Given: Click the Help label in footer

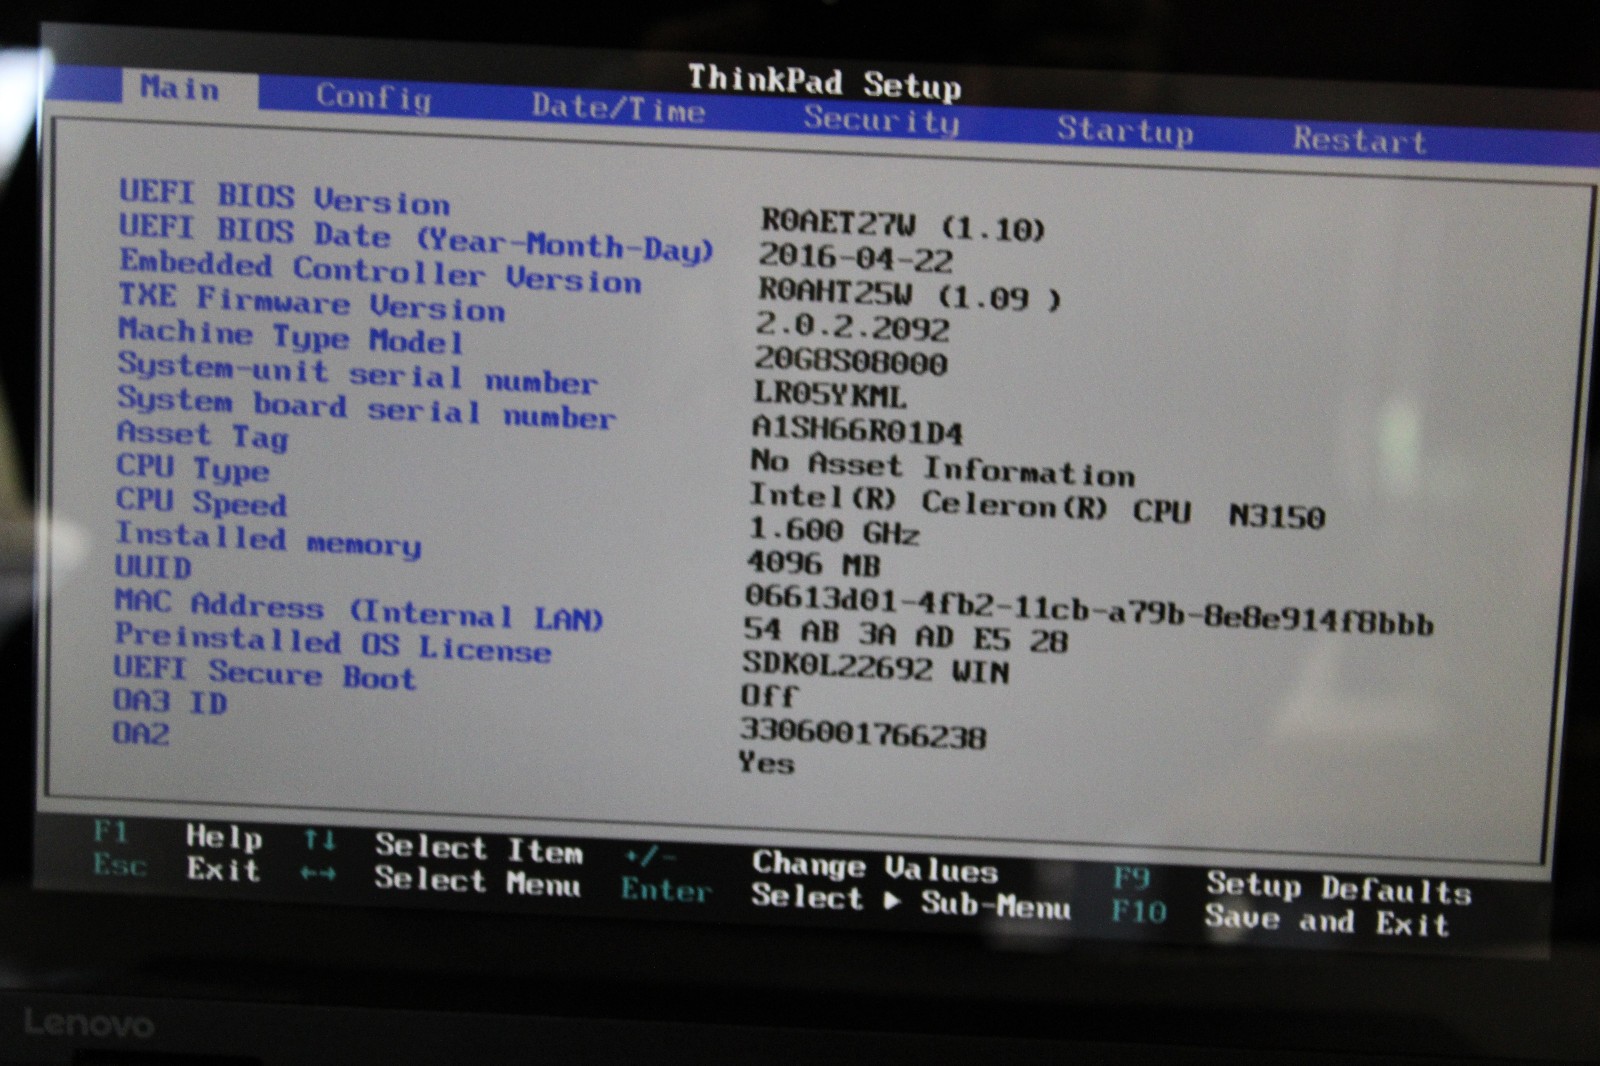Looking at the screenshot, I should coord(224,837).
